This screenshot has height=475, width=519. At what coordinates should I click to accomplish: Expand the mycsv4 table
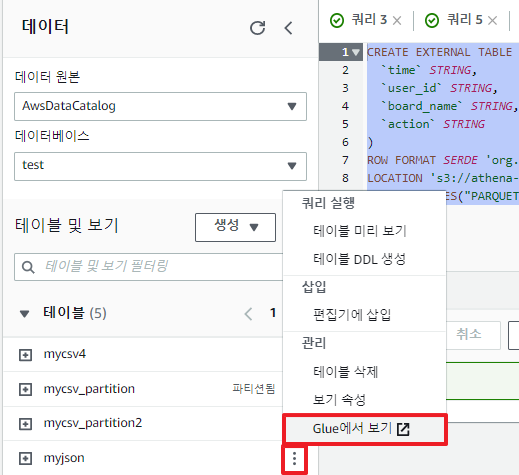(x=26, y=355)
